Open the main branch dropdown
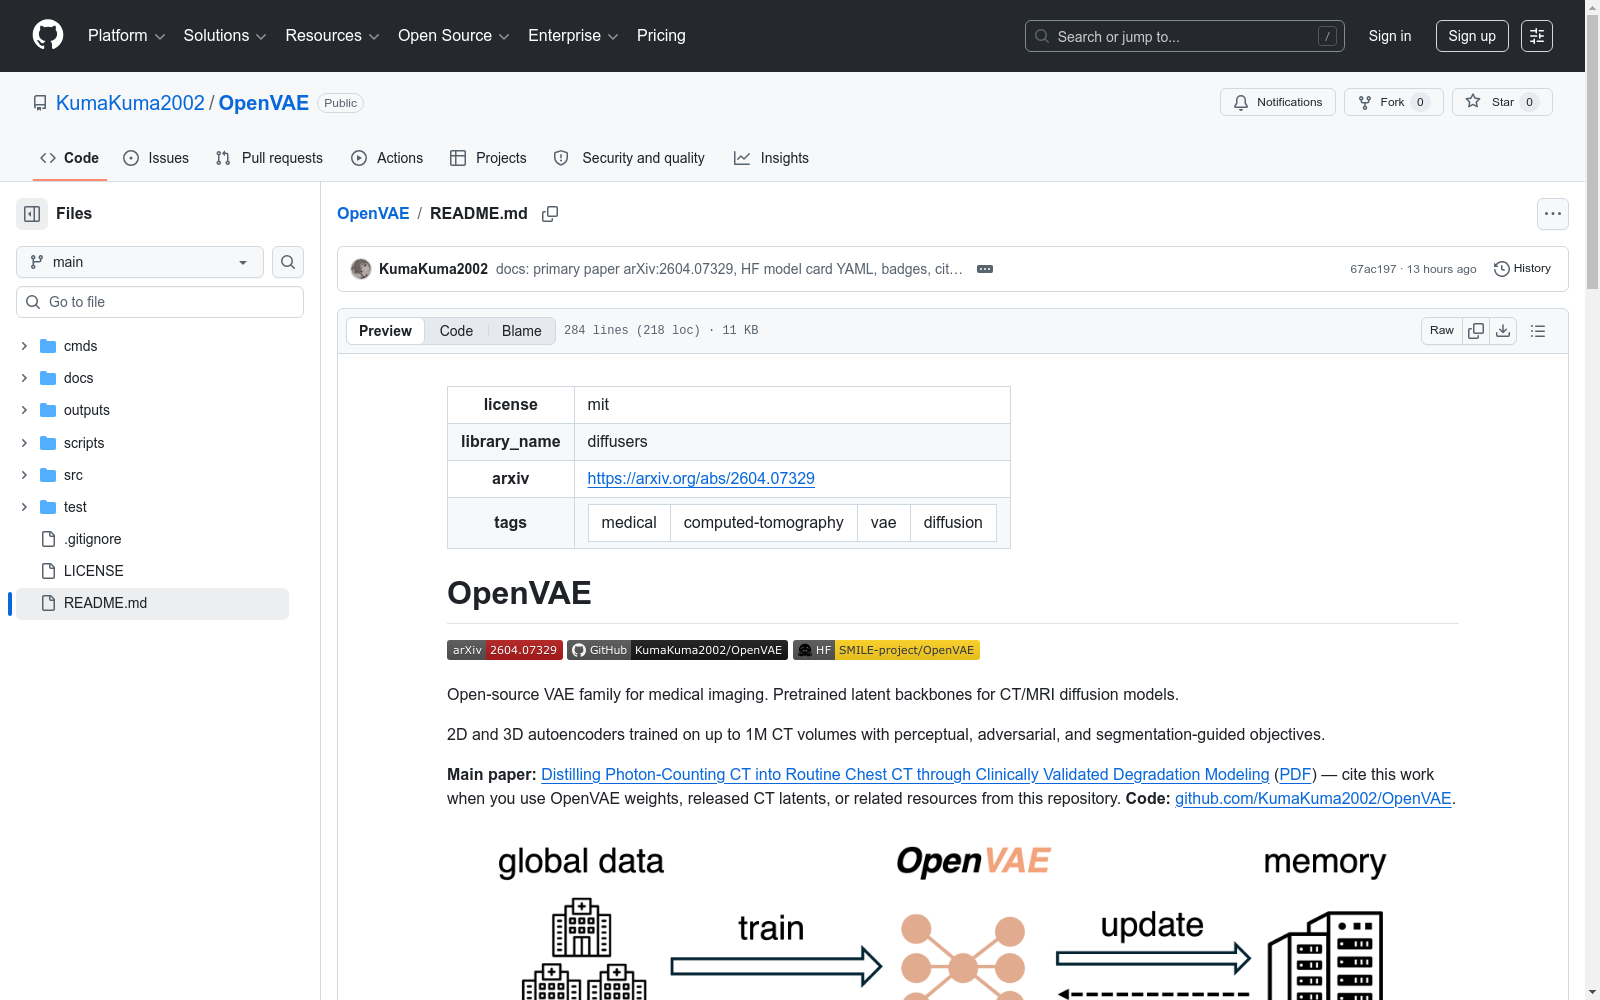 (x=140, y=262)
